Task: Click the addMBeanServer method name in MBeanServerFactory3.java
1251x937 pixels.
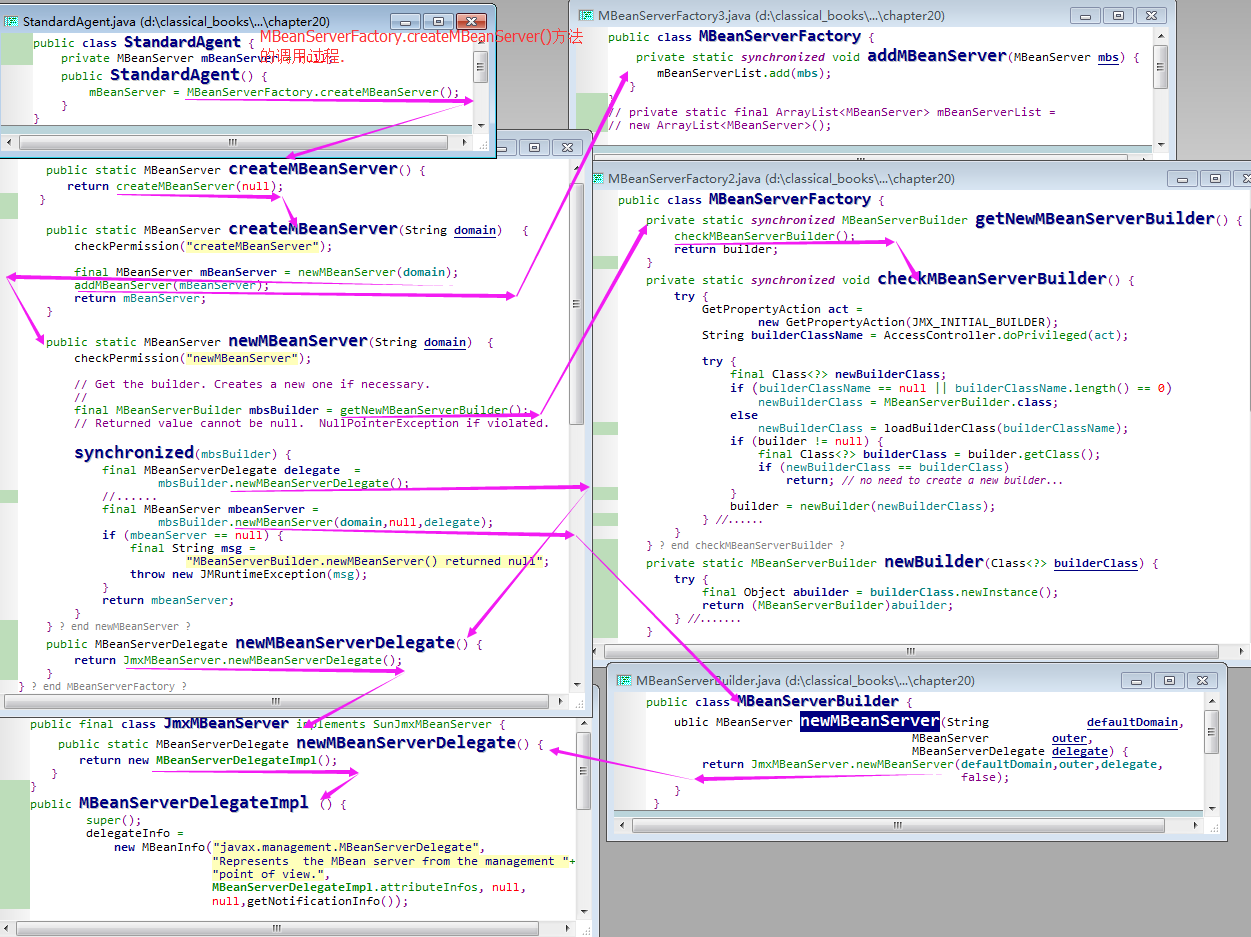Action: click(937, 56)
